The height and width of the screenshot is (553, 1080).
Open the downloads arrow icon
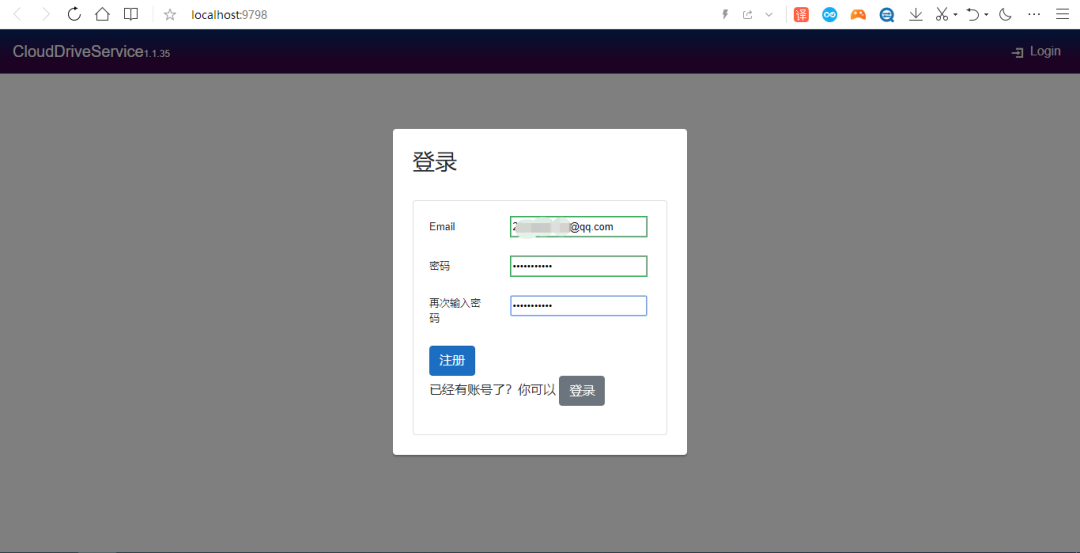(915, 15)
